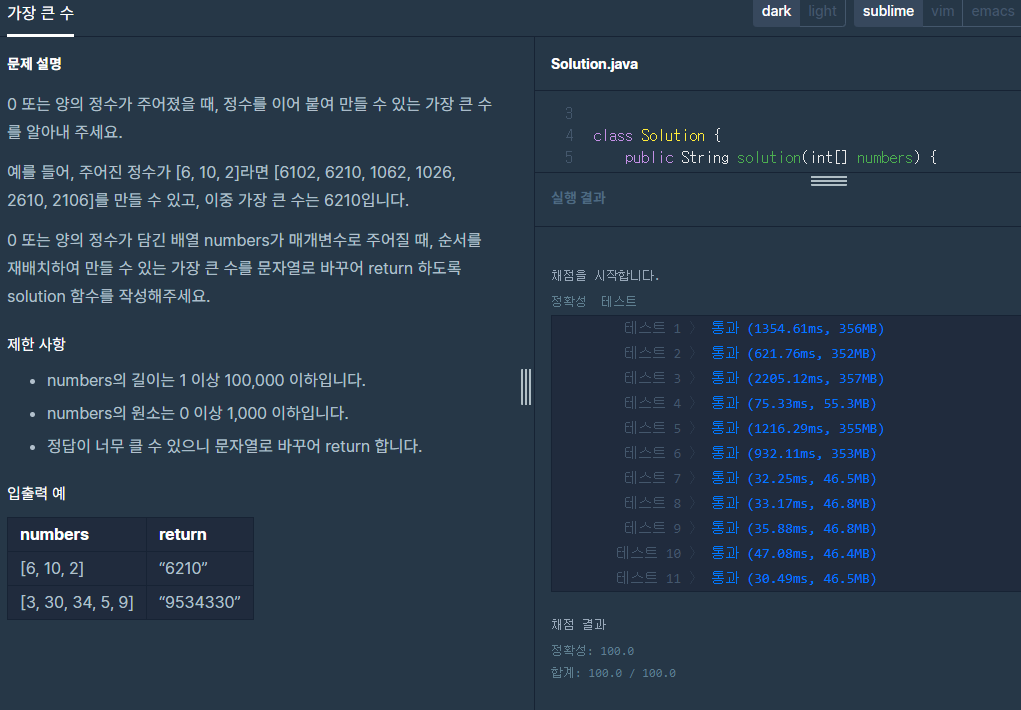Click the 실행 결과 heading

[578, 198]
